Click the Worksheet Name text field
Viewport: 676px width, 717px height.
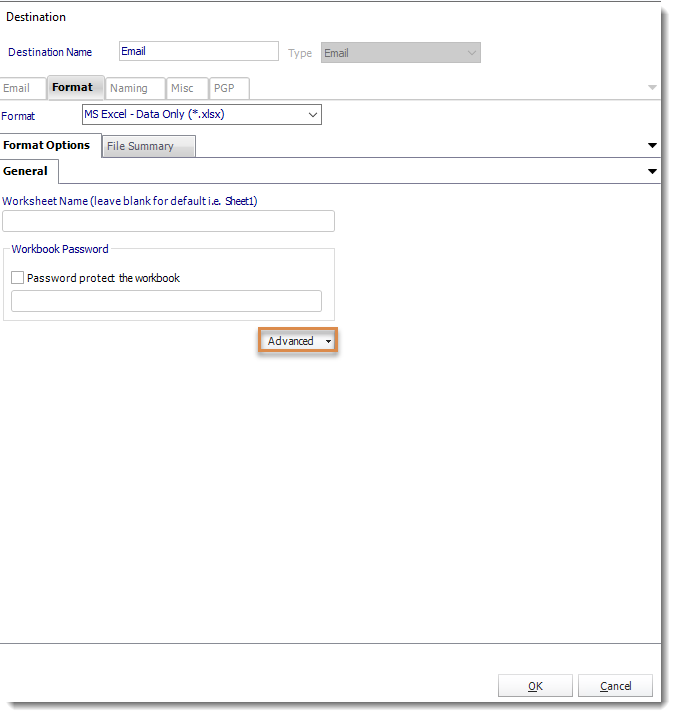pyautogui.click(x=169, y=222)
